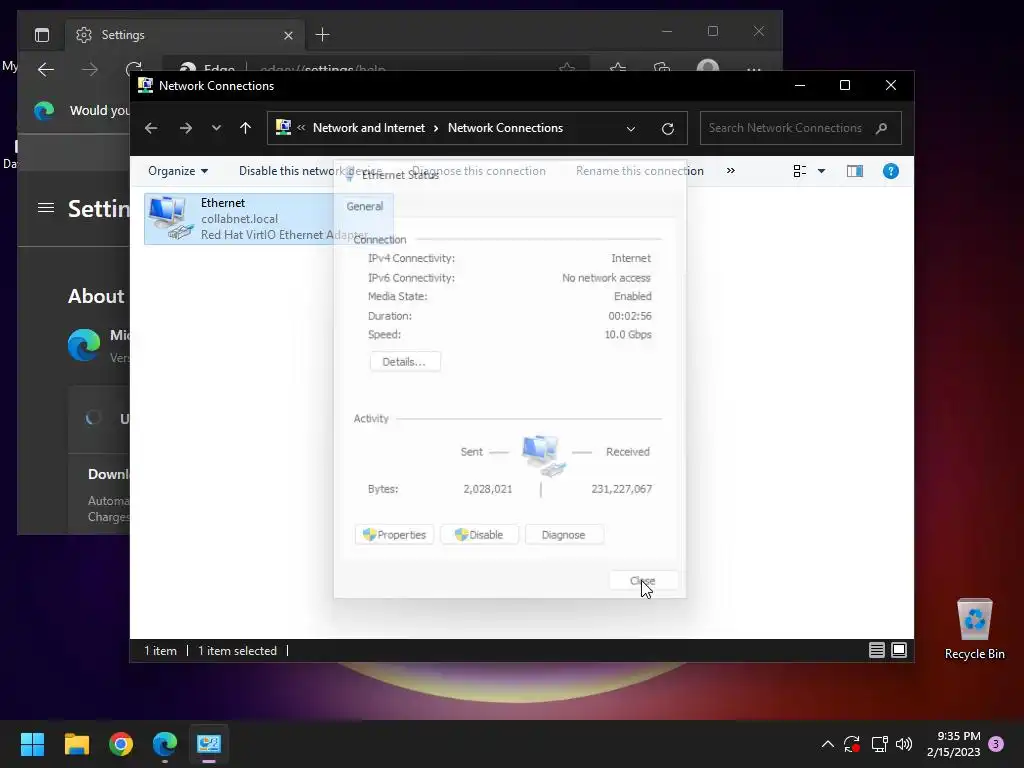This screenshot has height=768, width=1024.
Task: Disable the Ethernet connection
Action: [479, 535]
